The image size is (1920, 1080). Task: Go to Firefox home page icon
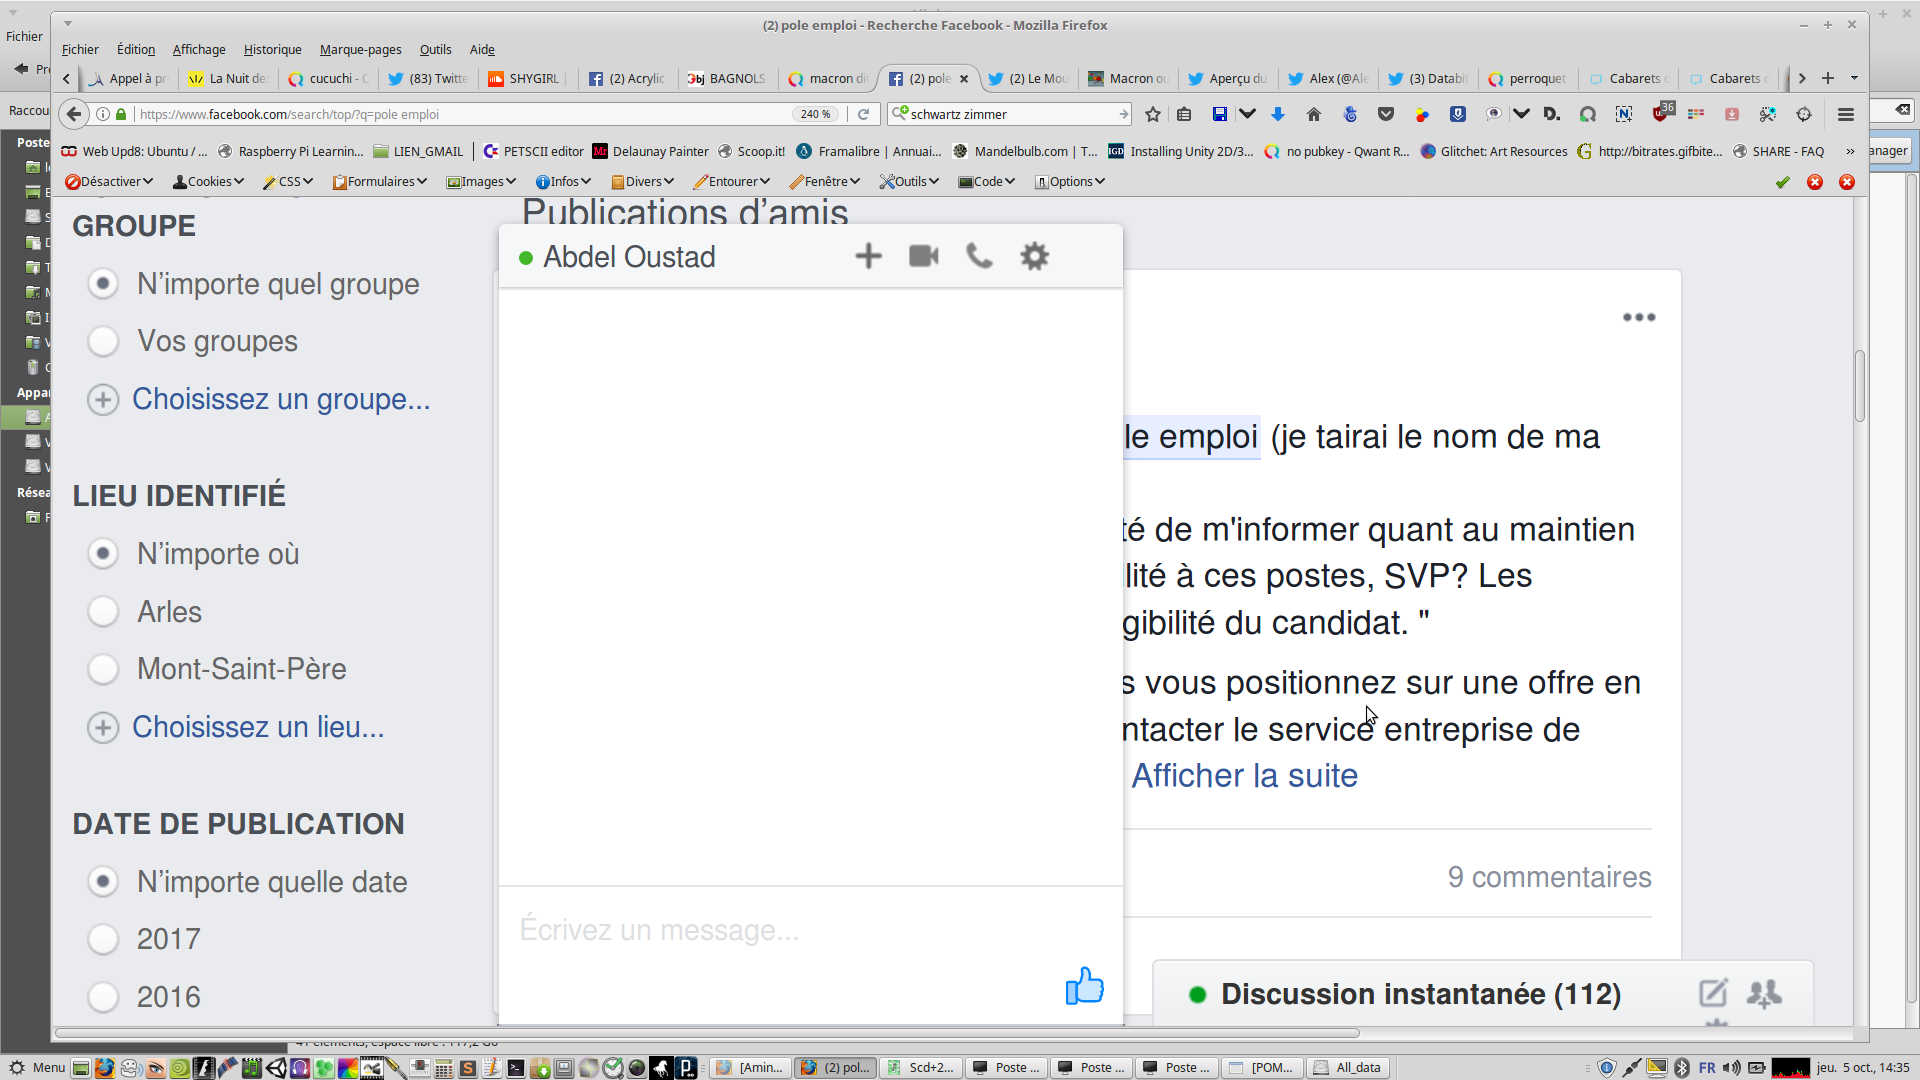tap(1314, 114)
